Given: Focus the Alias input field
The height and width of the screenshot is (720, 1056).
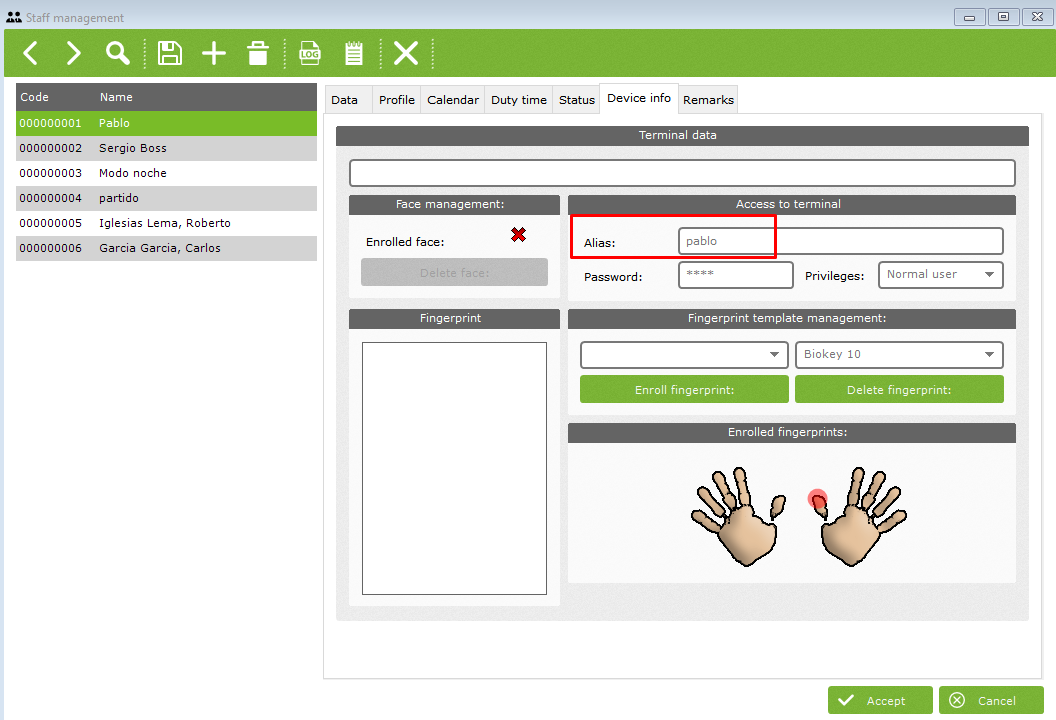Looking at the screenshot, I should 840,241.
